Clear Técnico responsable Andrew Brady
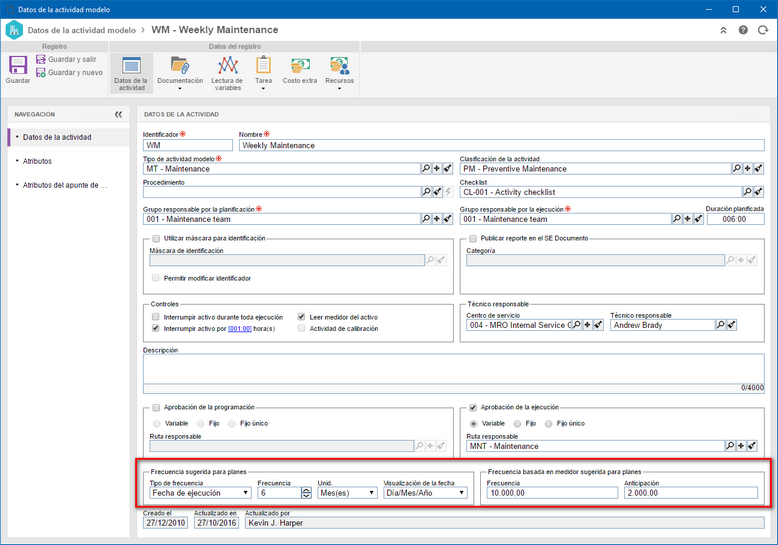 731,325
